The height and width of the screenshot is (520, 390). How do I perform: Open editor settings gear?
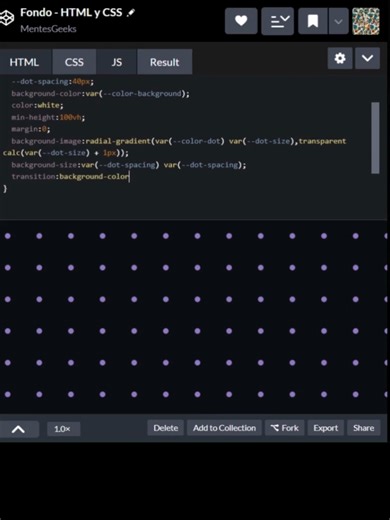point(340,58)
